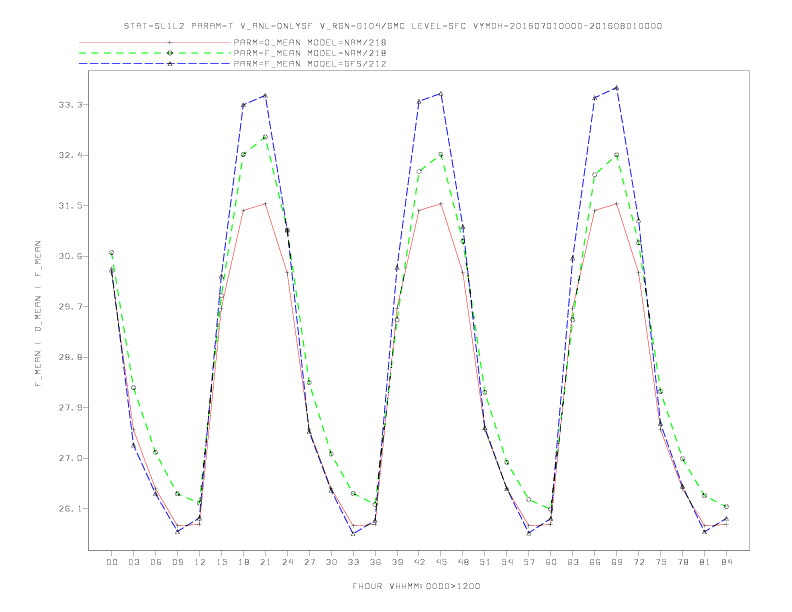
Task: Click x-axis forecast hour label 39
Action: point(397,562)
